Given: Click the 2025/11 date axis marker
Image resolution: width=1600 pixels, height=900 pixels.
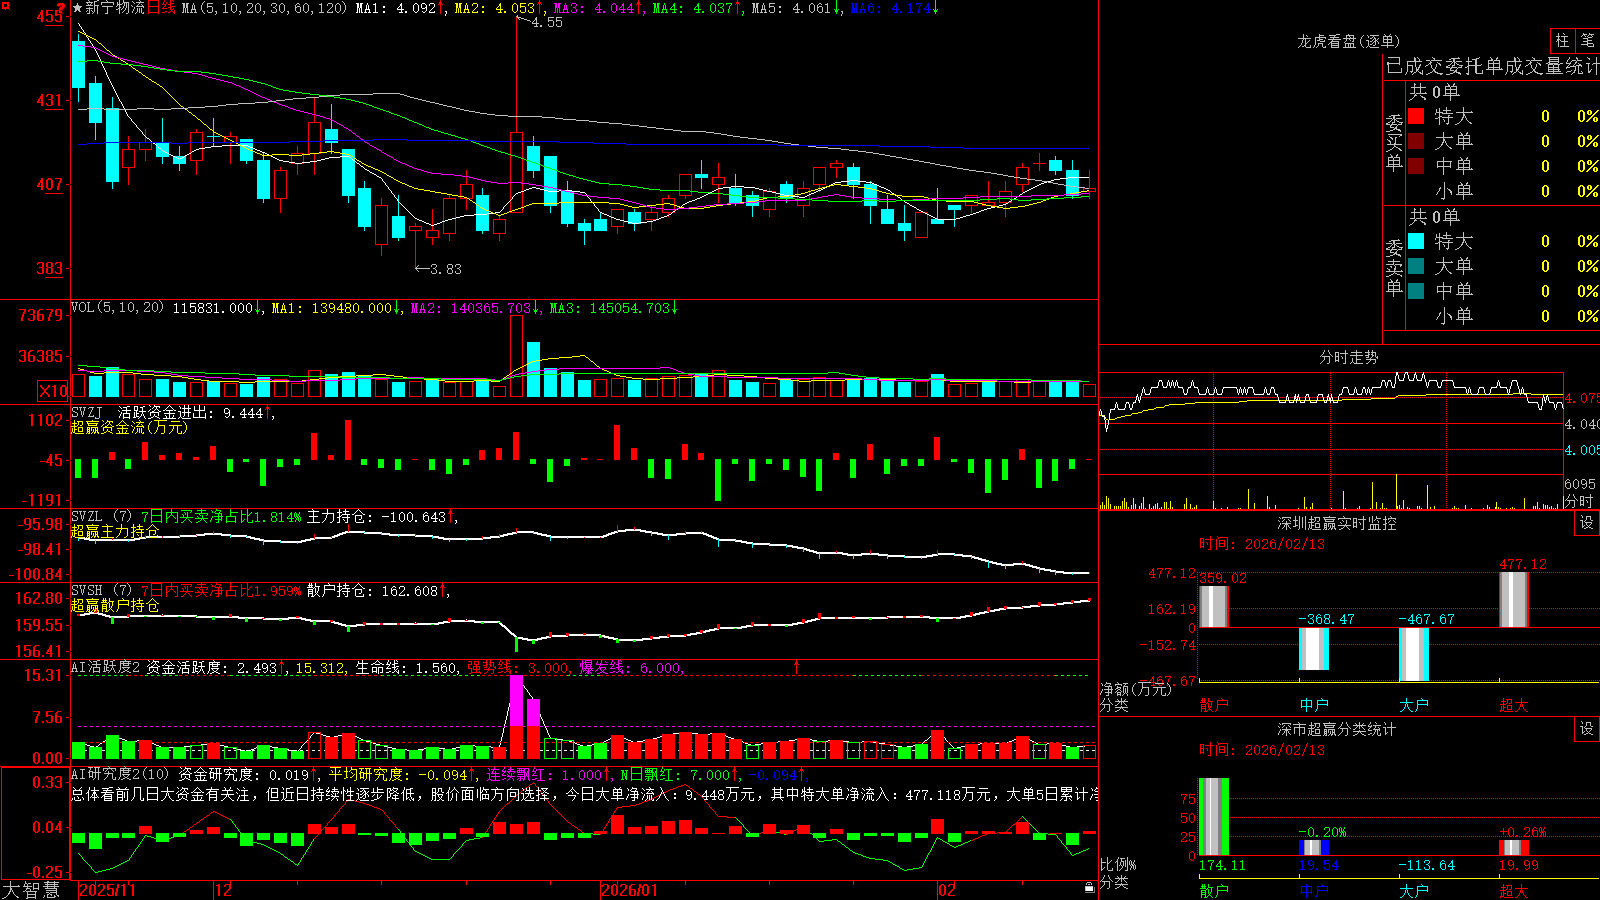Looking at the screenshot, I should 107,890.
